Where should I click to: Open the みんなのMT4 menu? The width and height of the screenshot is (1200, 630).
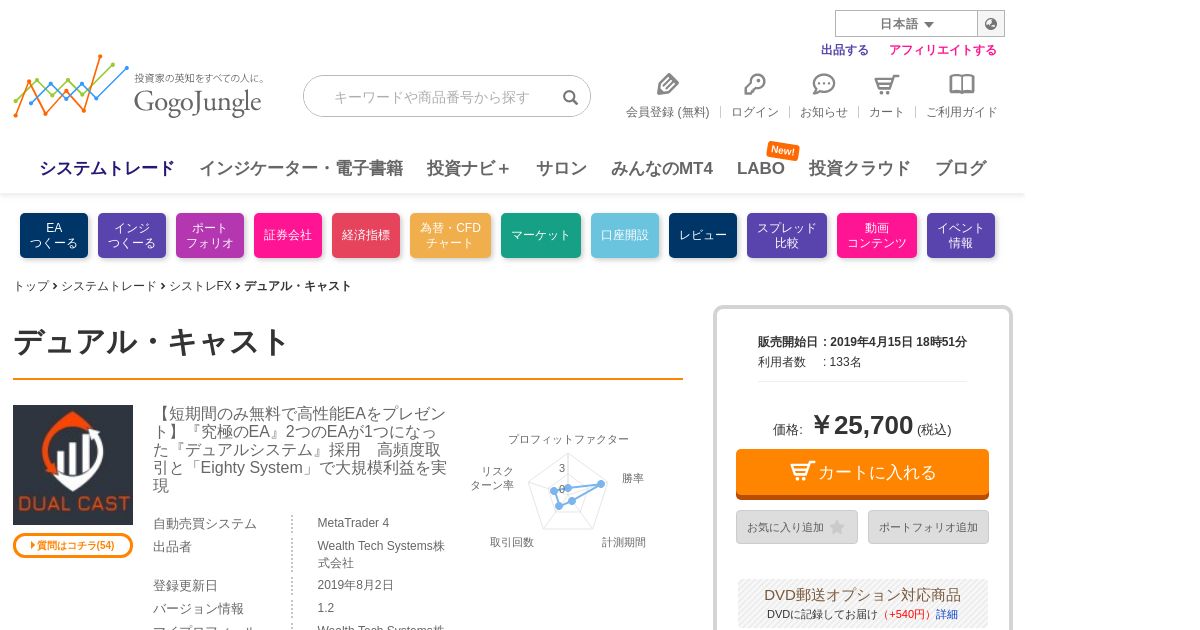click(x=662, y=168)
